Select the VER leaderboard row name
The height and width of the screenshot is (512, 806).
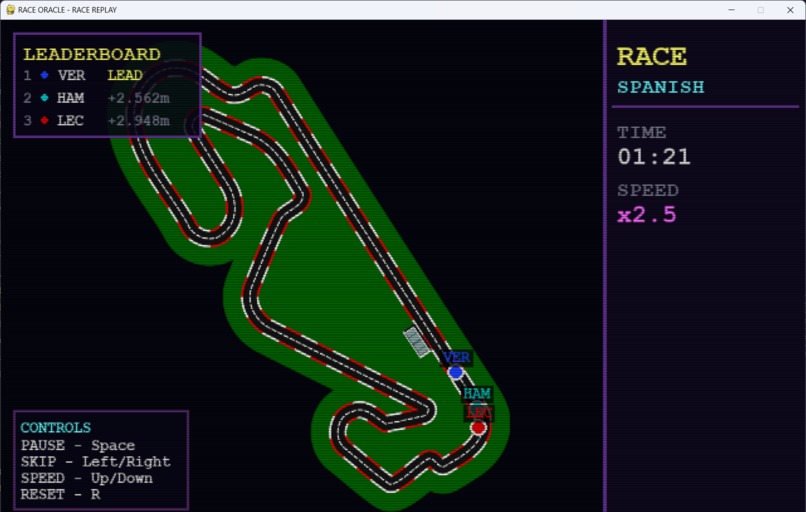(x=71, y=76)
